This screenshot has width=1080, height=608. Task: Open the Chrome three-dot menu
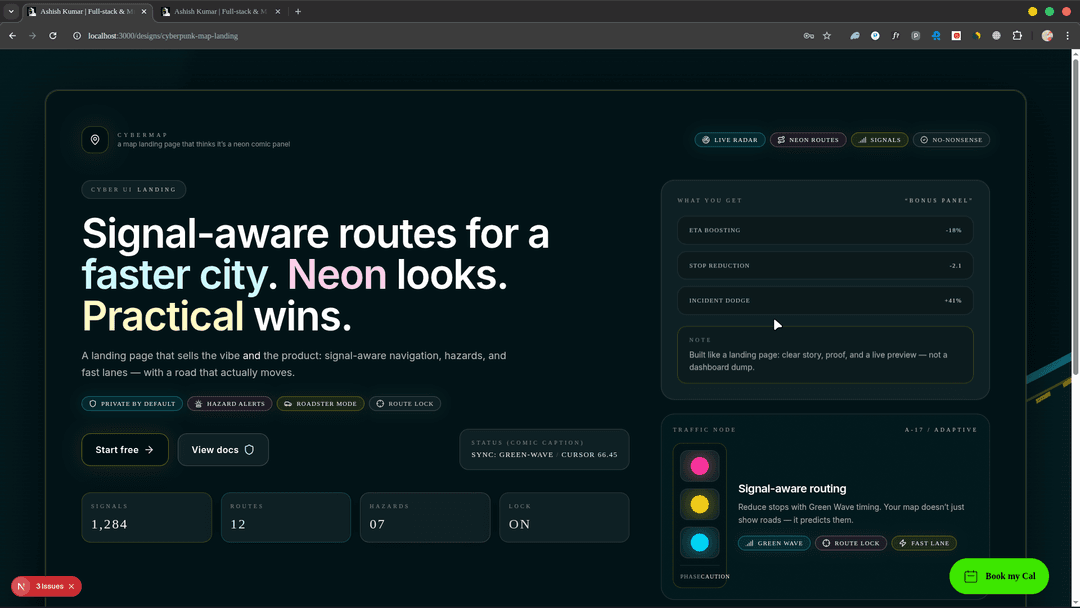pos(1067,36)
